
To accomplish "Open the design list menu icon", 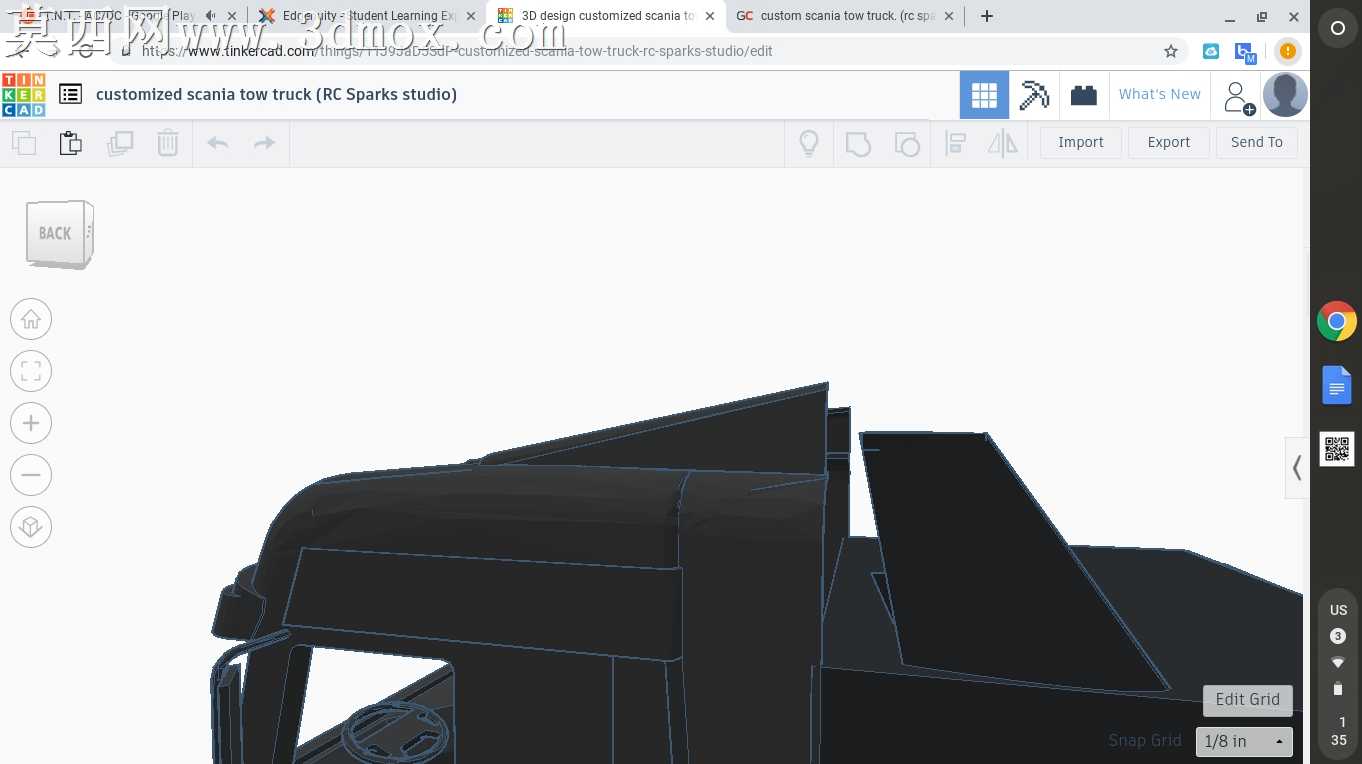I will point(70,94).
